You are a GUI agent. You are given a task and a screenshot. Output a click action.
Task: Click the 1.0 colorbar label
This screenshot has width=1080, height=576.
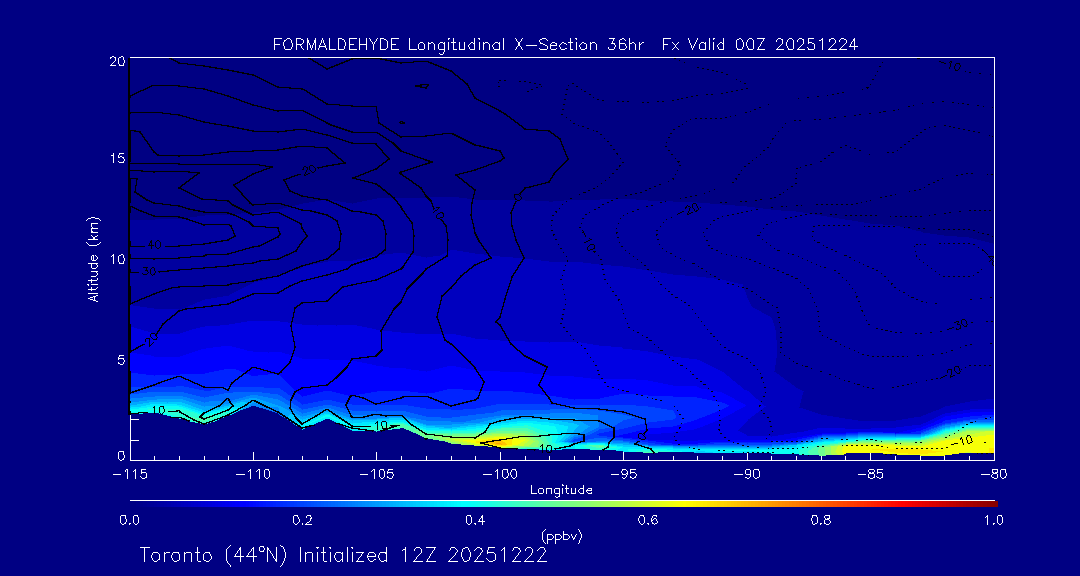coord(994,520)
